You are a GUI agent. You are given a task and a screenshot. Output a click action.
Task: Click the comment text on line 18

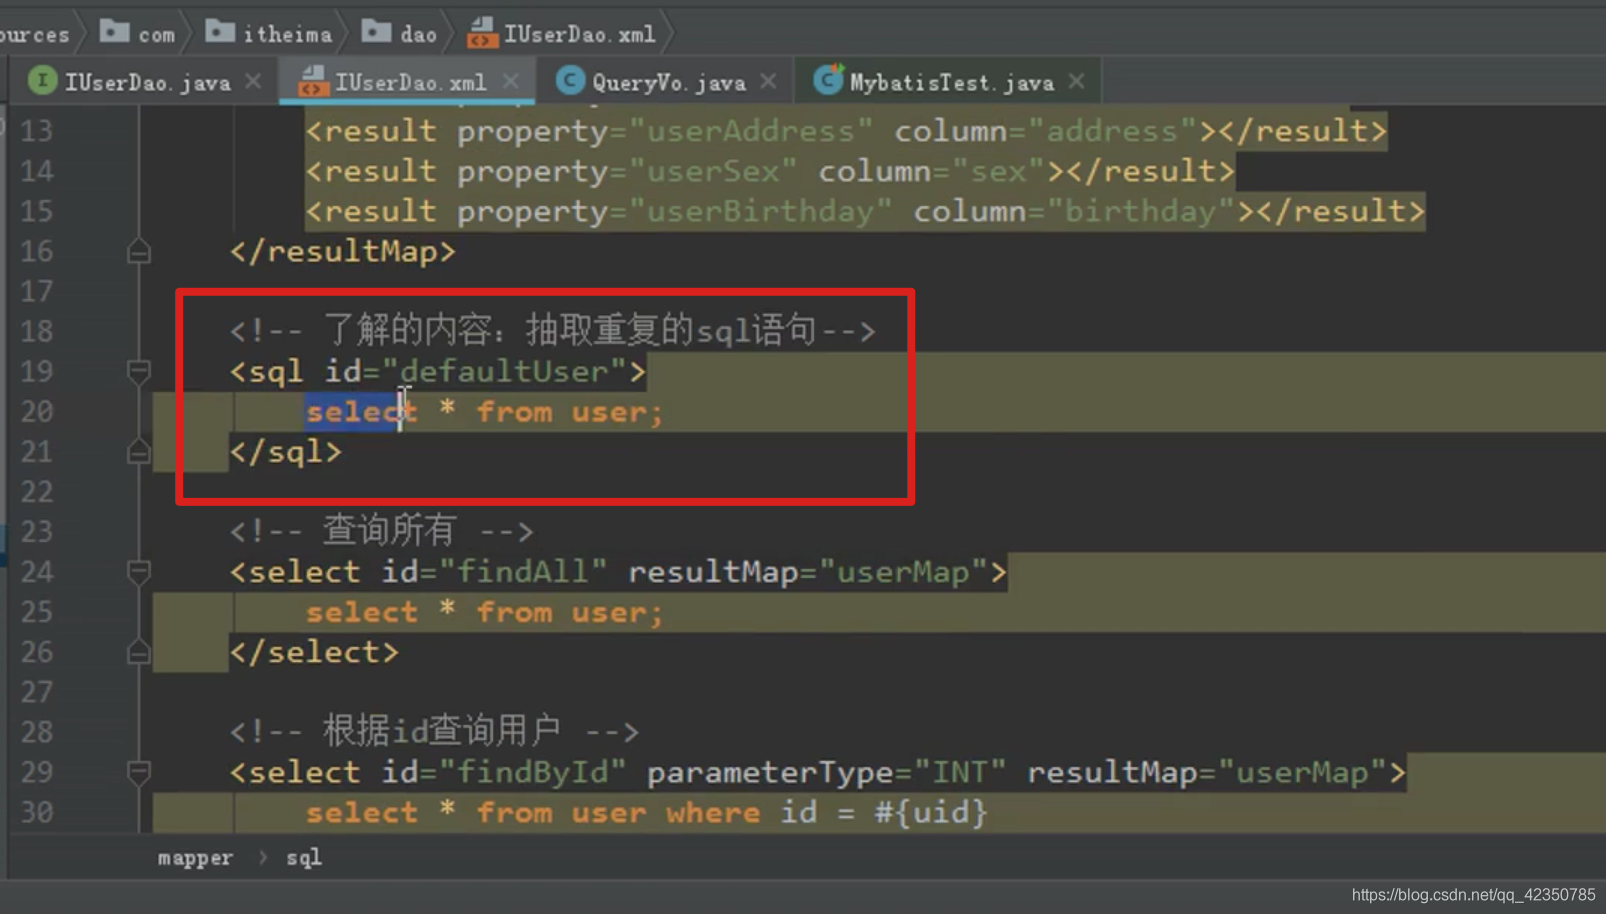point(552,330)
